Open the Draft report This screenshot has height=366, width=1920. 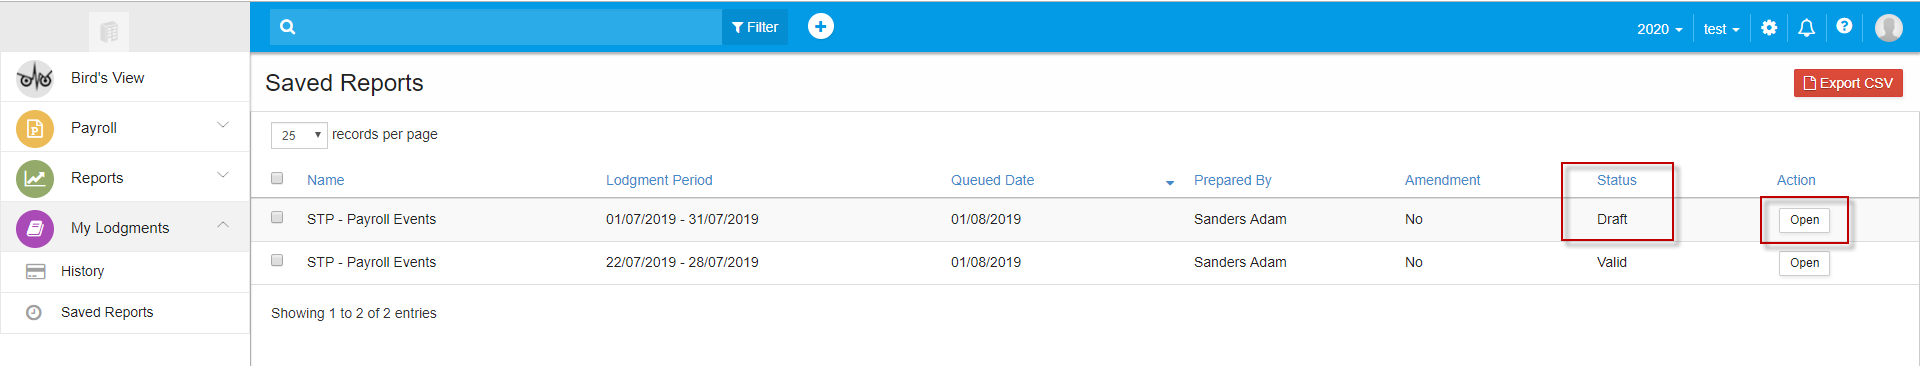click(x=1804, y=220)
